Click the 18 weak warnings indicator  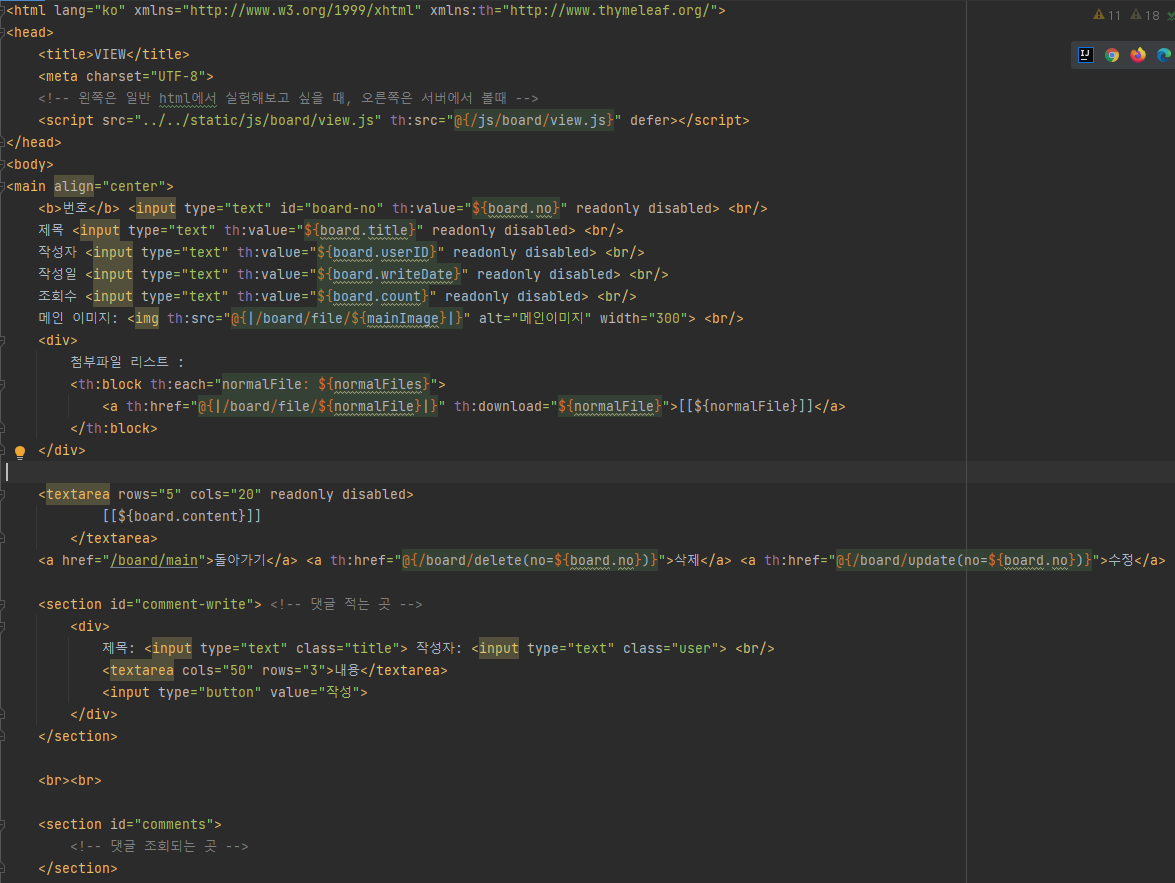(1144, 15)
